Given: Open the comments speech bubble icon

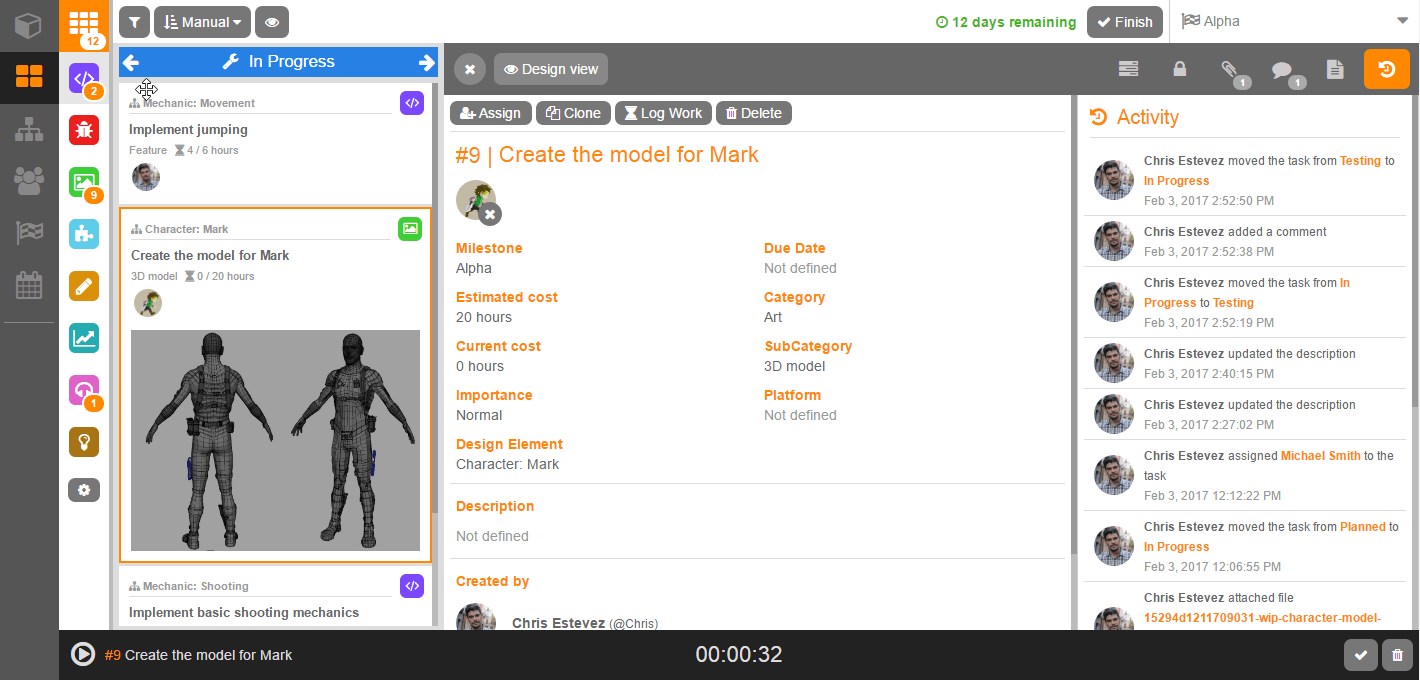Looking at the screenshot, I should tap(1282, 69).
